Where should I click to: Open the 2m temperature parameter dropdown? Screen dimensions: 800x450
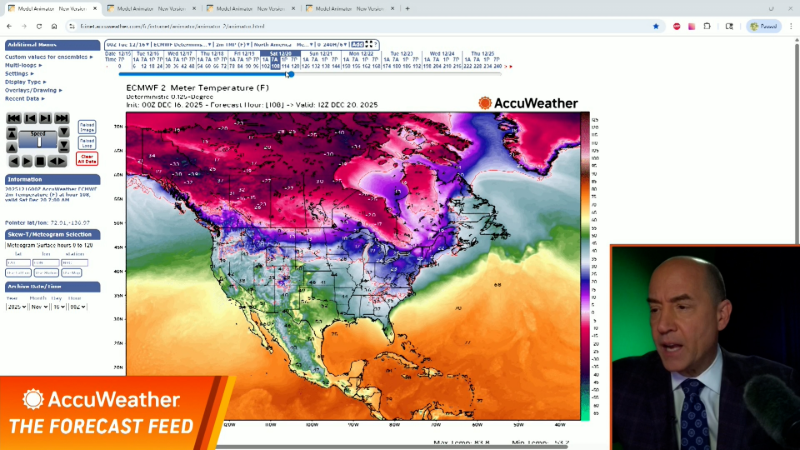(x=232, y=45)
